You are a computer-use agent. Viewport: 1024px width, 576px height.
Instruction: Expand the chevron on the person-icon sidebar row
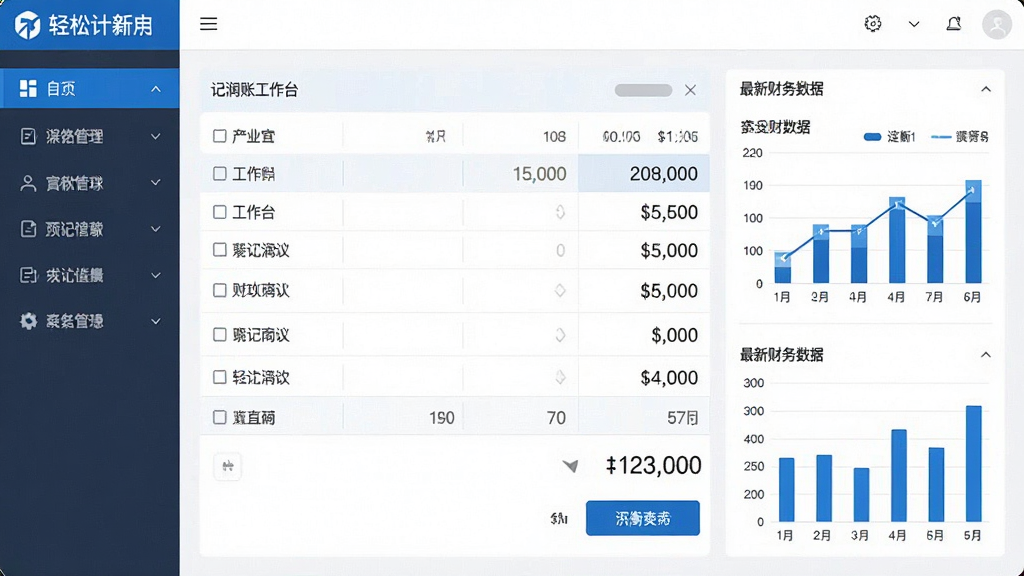point(155,183)
